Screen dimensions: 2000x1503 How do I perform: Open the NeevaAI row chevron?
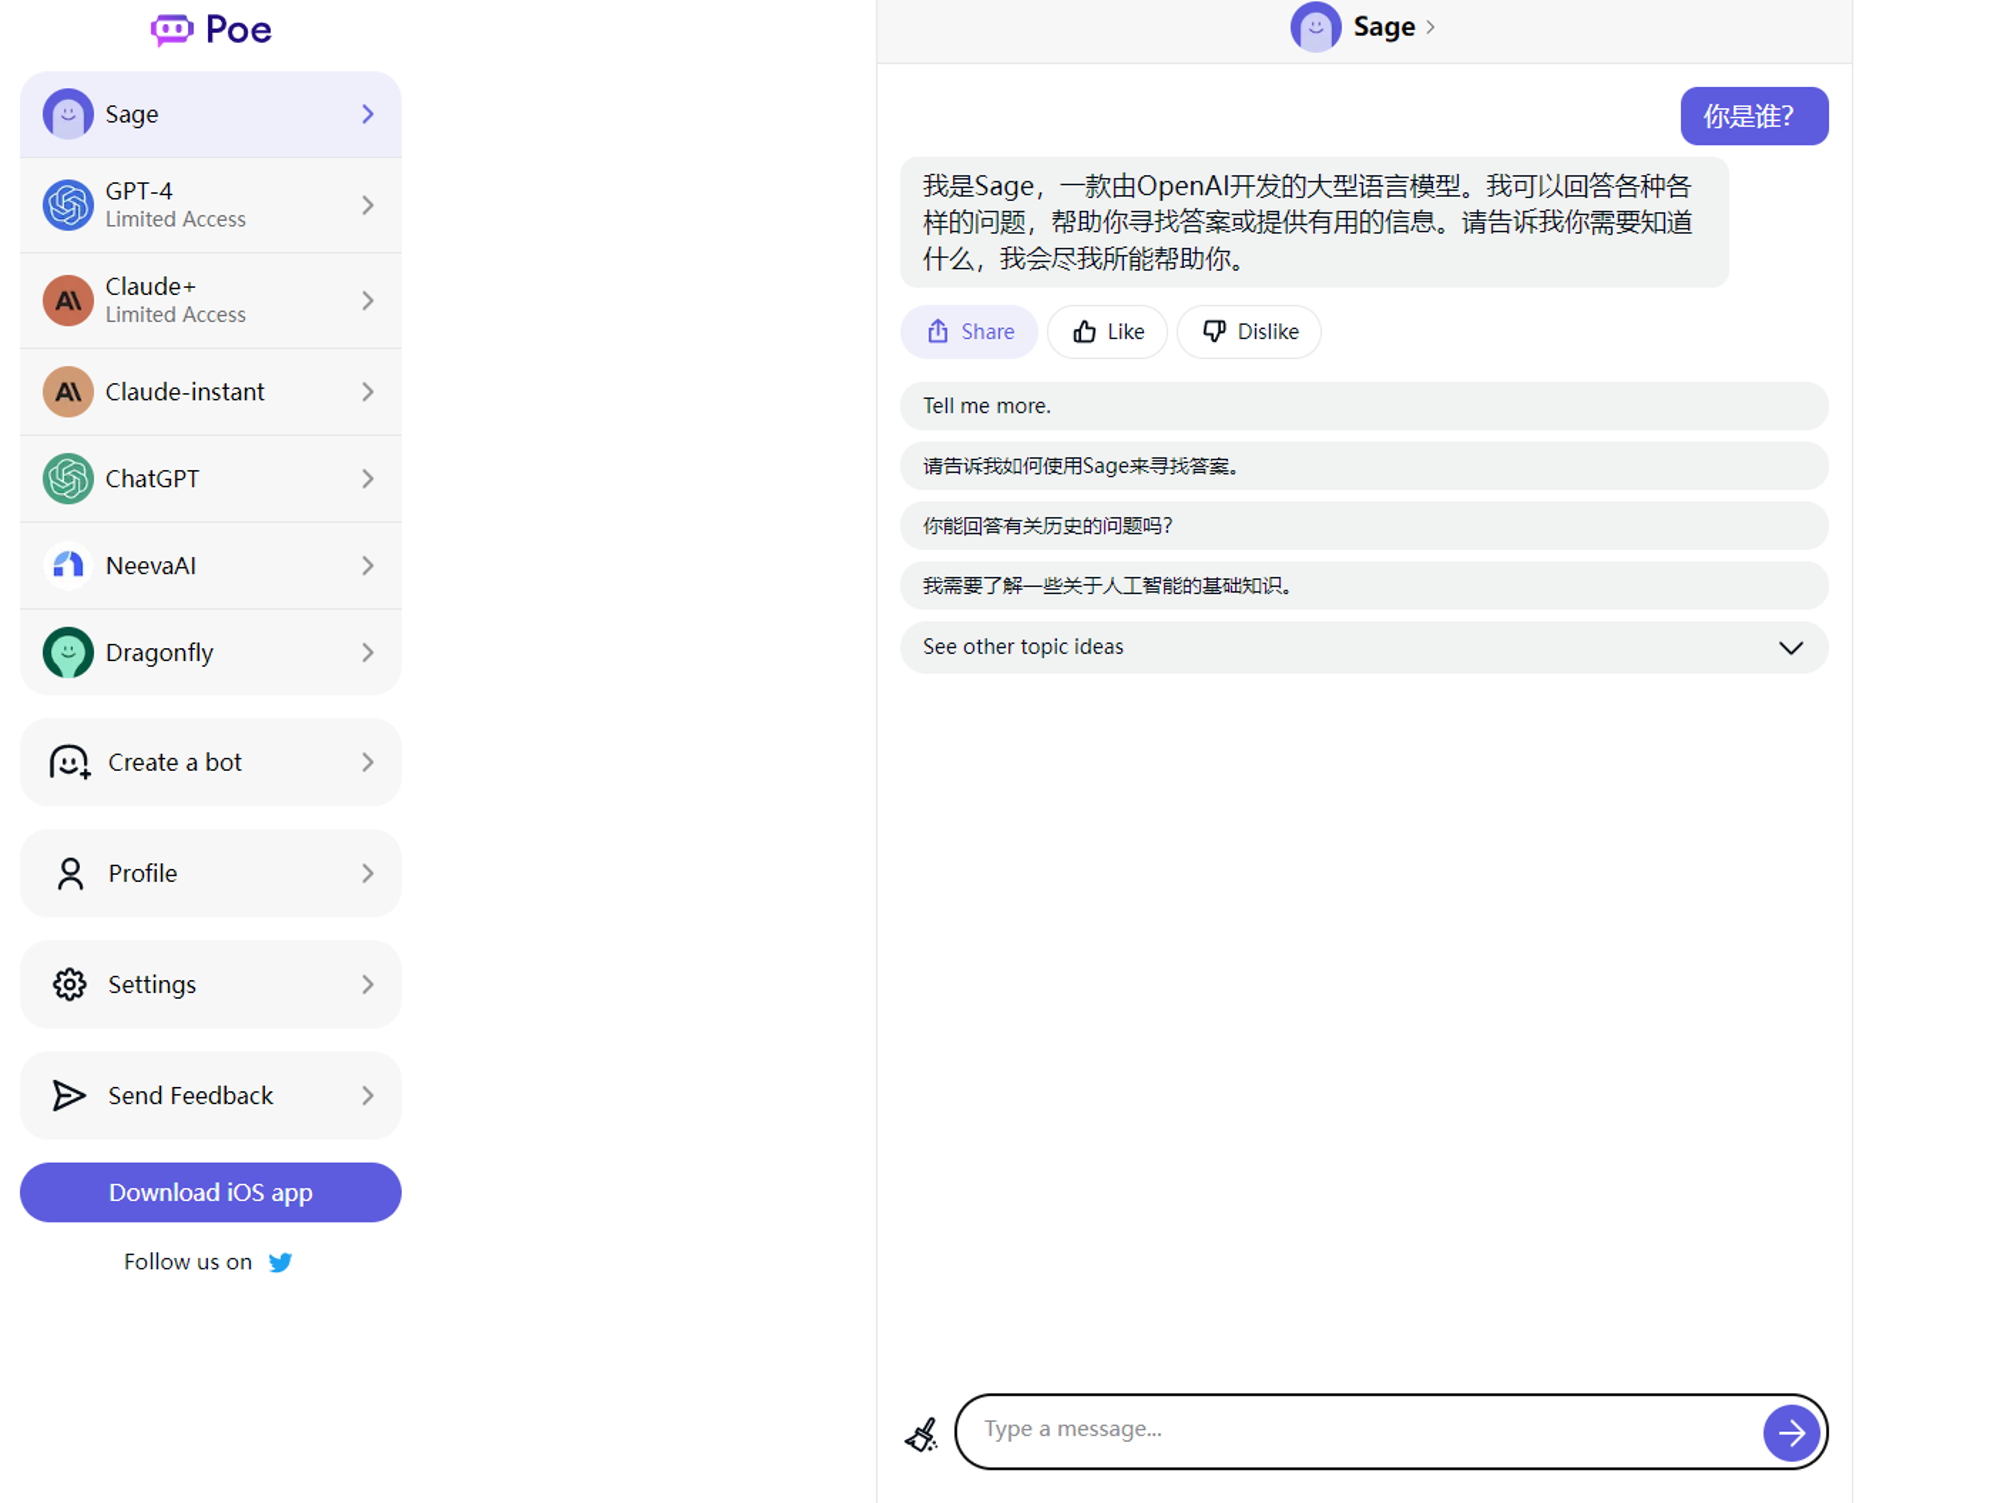[368, 566]
